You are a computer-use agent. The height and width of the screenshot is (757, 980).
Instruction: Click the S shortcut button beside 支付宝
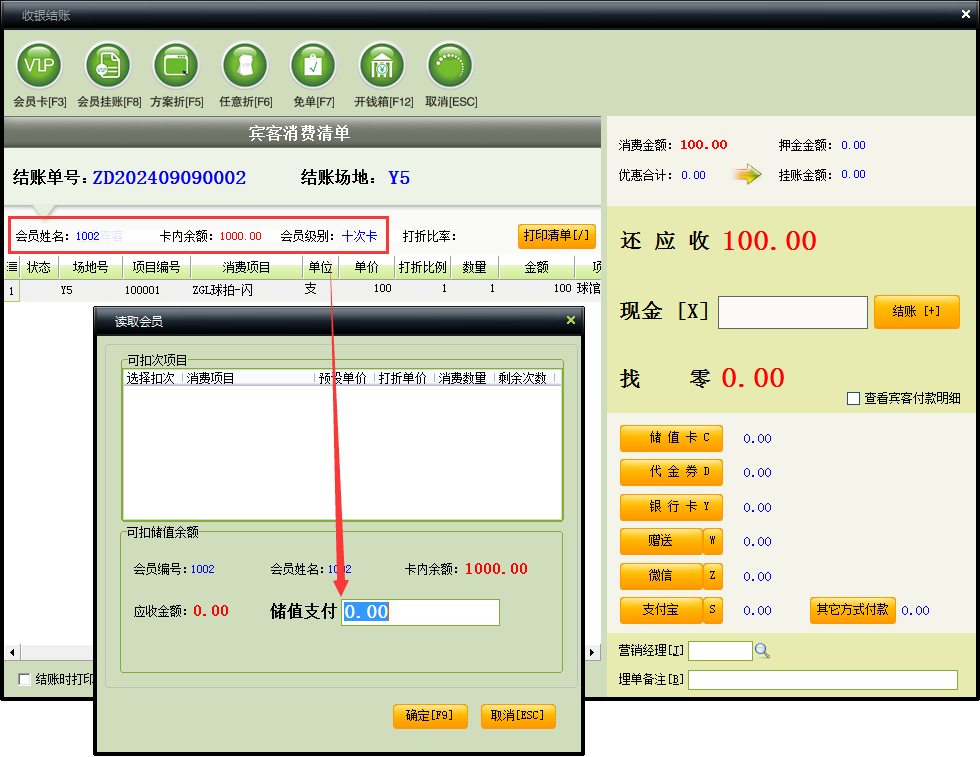[x=712, y=610]
